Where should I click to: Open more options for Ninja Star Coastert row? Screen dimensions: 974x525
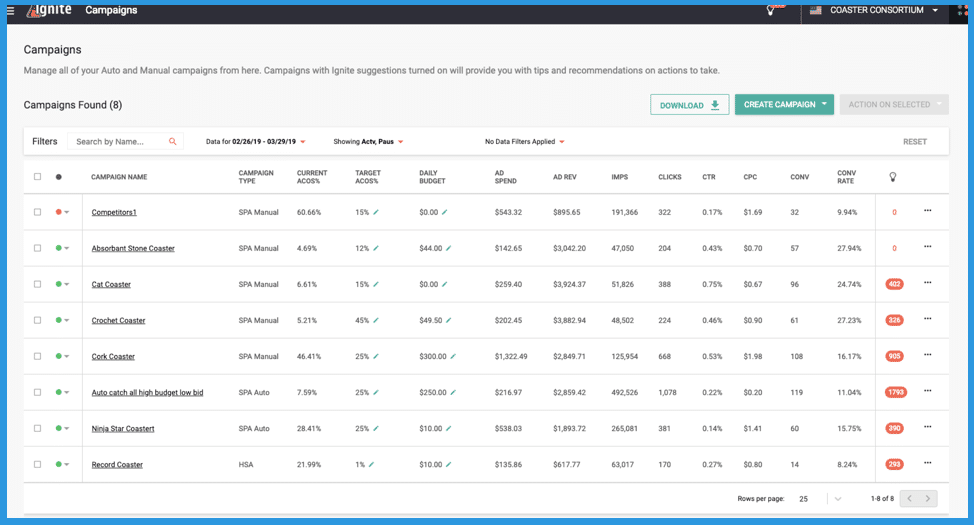click(x=927, y=427)
